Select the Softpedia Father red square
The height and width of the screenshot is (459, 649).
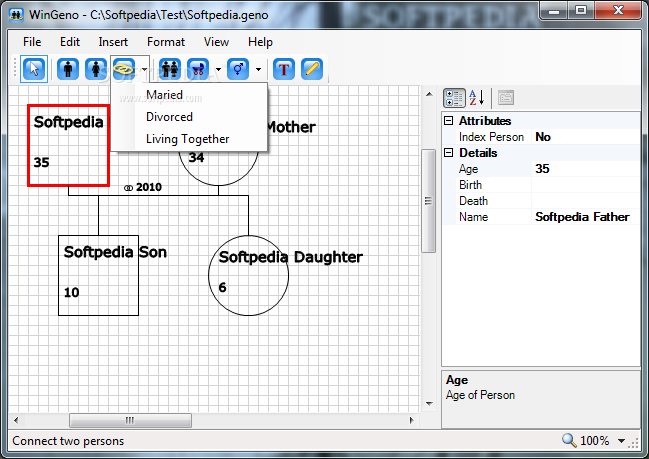coord(68,146)
